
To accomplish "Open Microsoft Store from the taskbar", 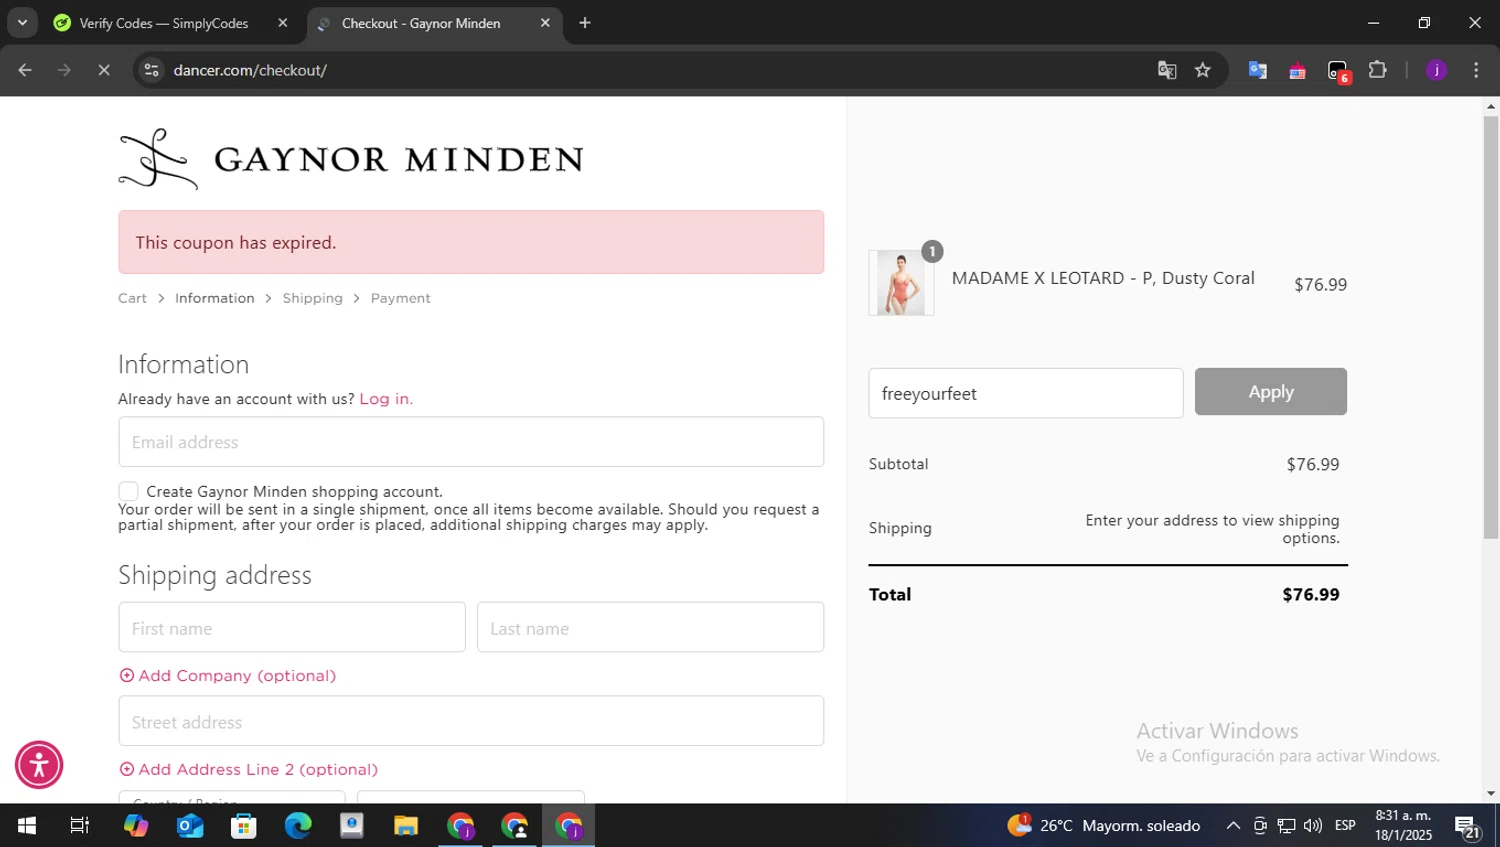I will (244, 826).
